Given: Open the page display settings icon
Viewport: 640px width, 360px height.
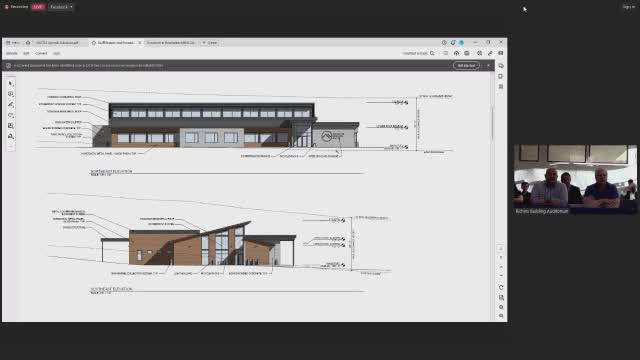Looking at the screenshot, I should (x=501, y=298).
